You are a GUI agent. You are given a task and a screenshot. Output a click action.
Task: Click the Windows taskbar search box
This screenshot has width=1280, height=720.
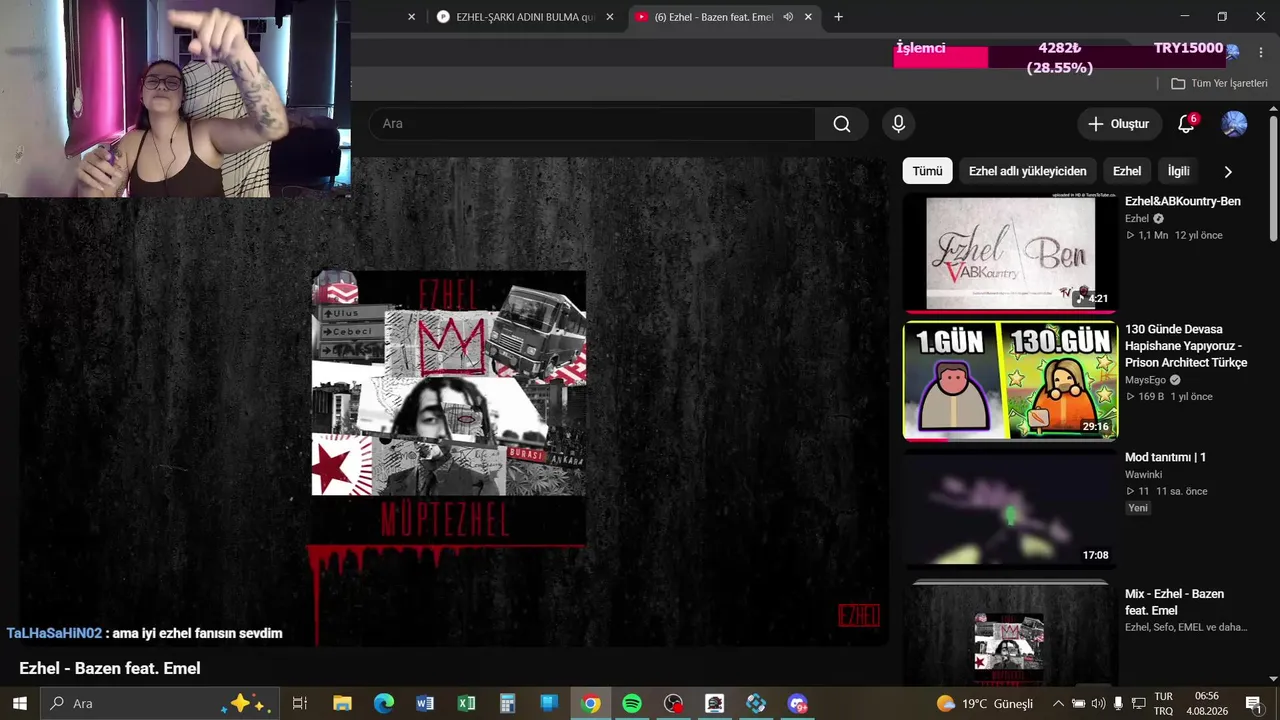tap(160, 703)
